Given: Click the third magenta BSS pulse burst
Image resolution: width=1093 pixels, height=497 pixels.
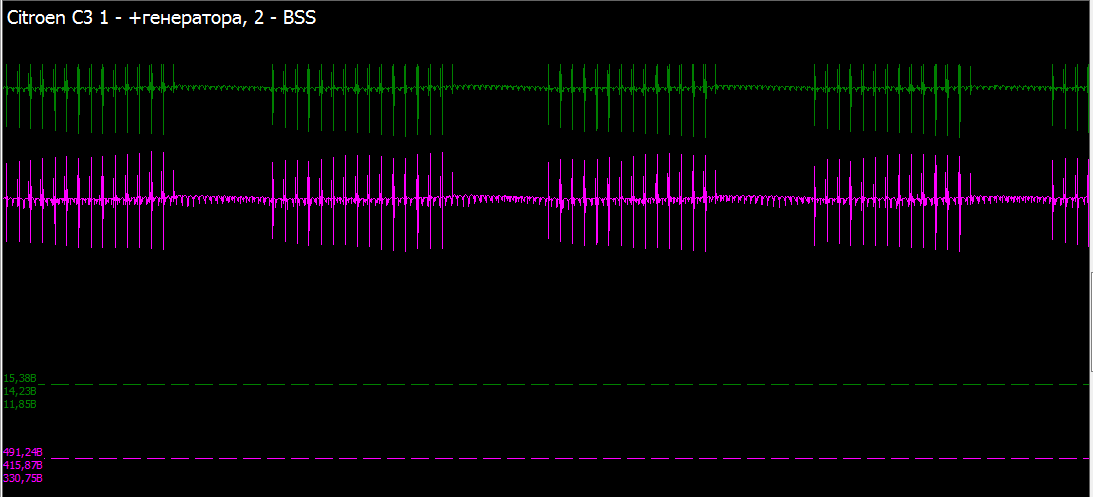Looking at the screenshot, I should pyautogui.click(x=632, y=203).
